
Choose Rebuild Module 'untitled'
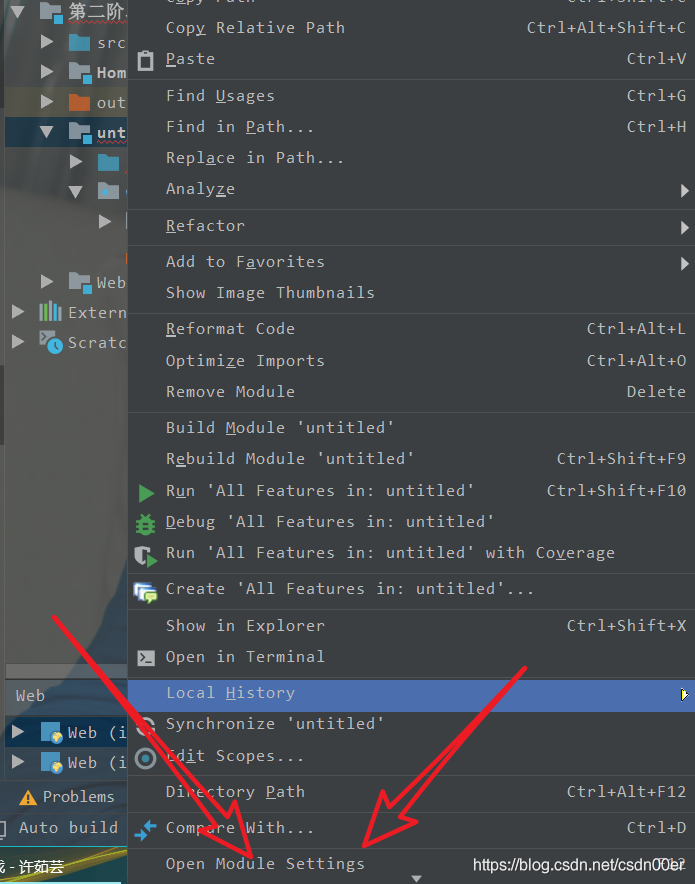411,459
